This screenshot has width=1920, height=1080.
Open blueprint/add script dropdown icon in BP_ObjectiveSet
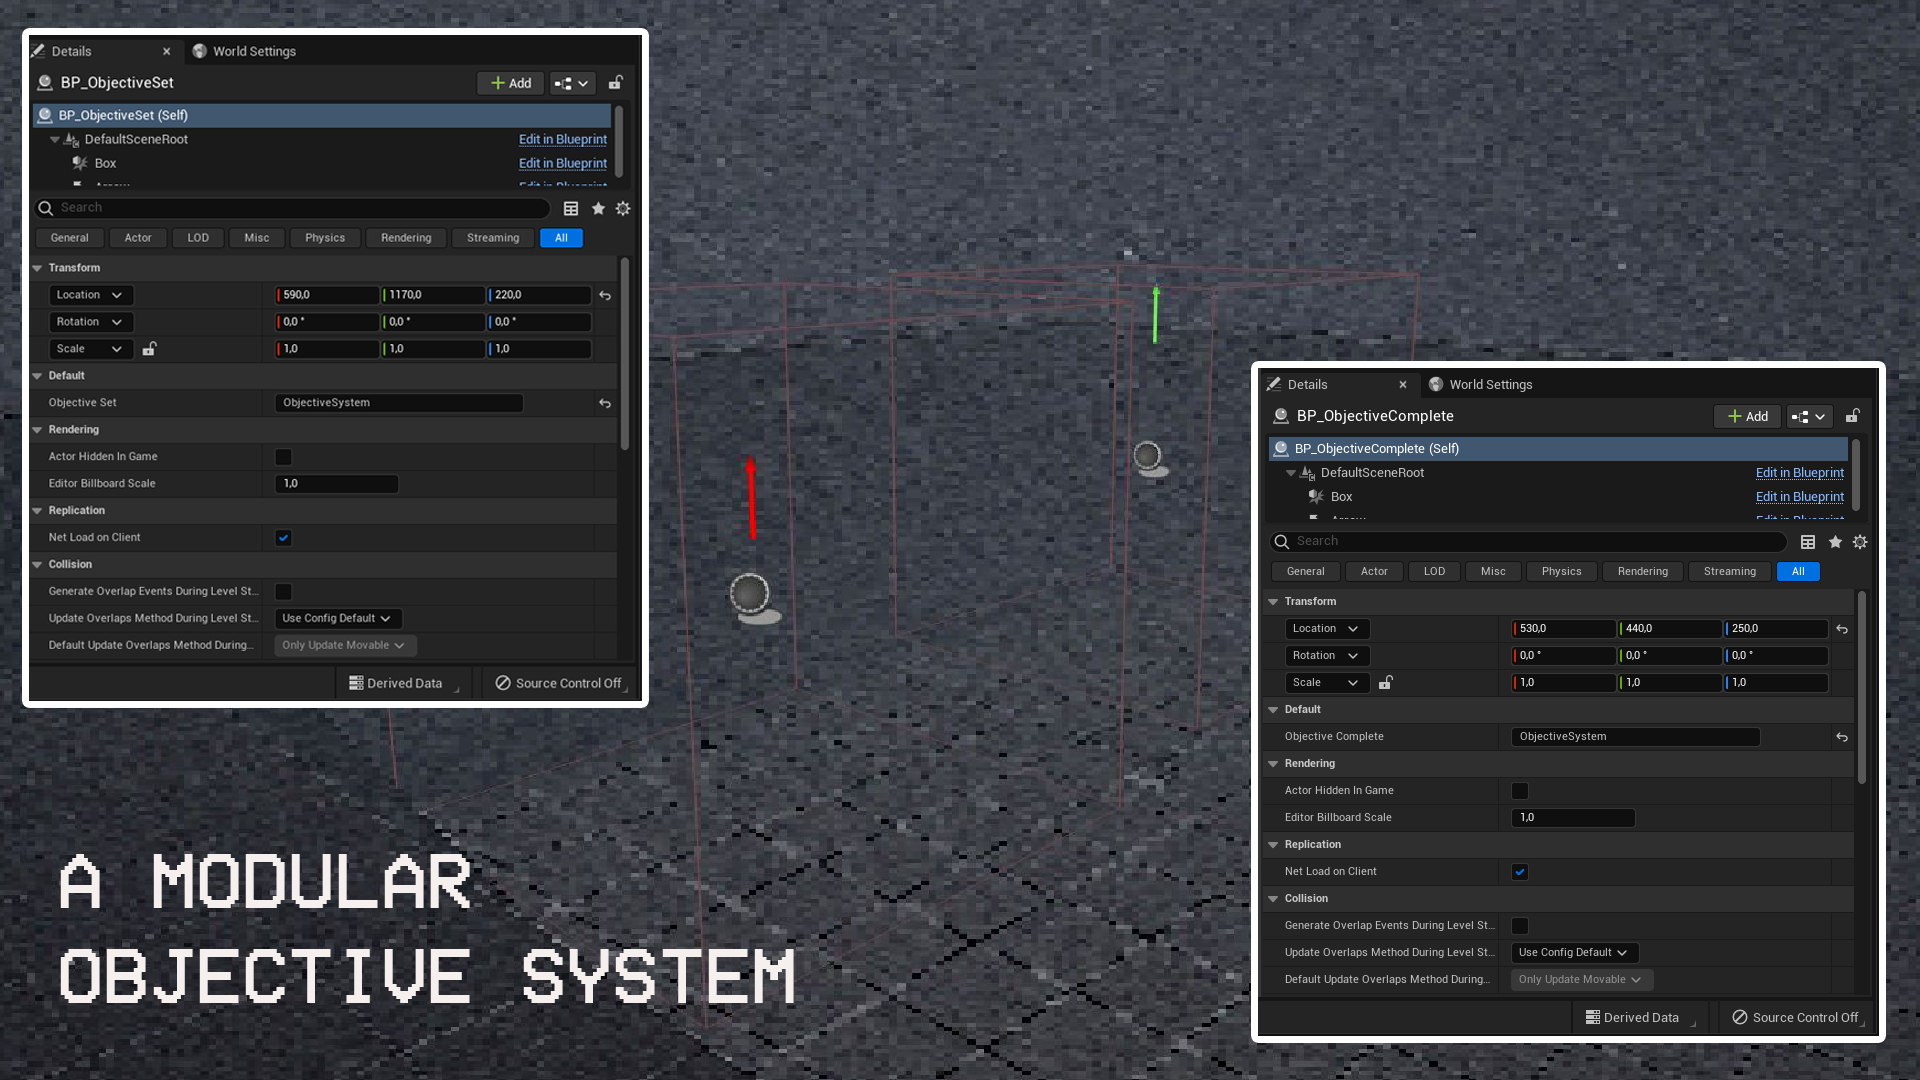572,83
